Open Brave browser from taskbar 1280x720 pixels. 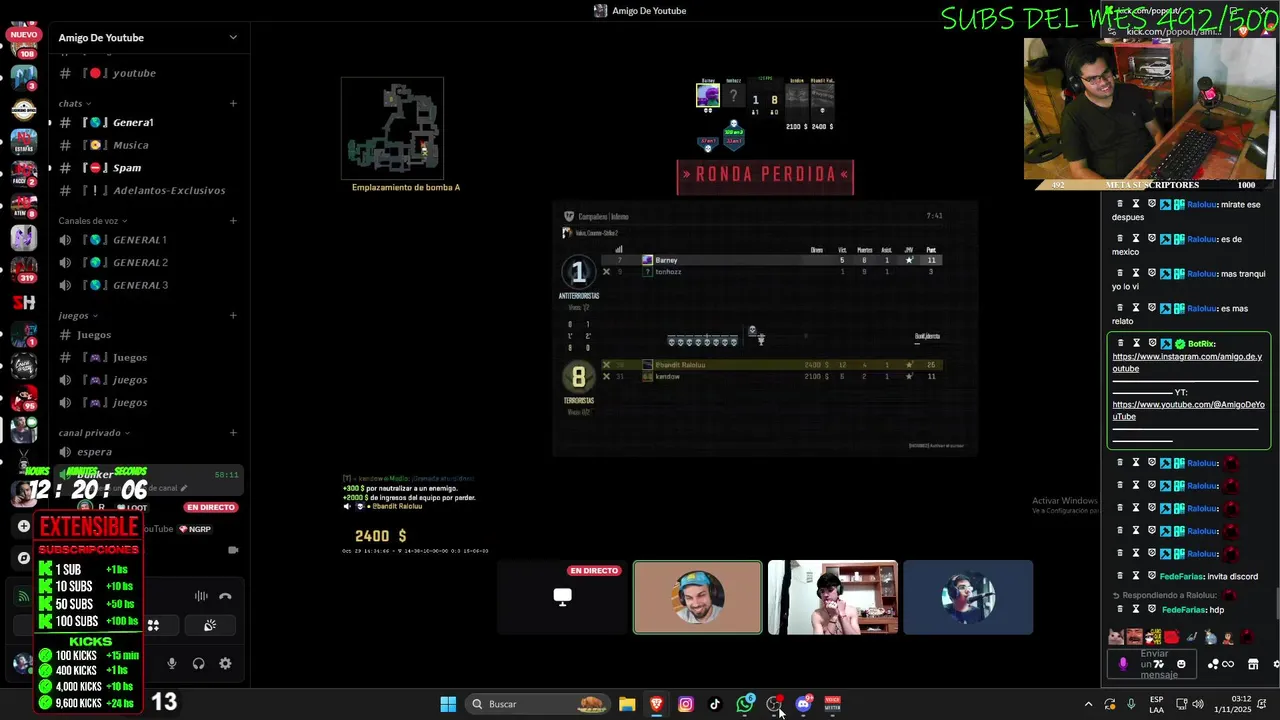(656, 704)
